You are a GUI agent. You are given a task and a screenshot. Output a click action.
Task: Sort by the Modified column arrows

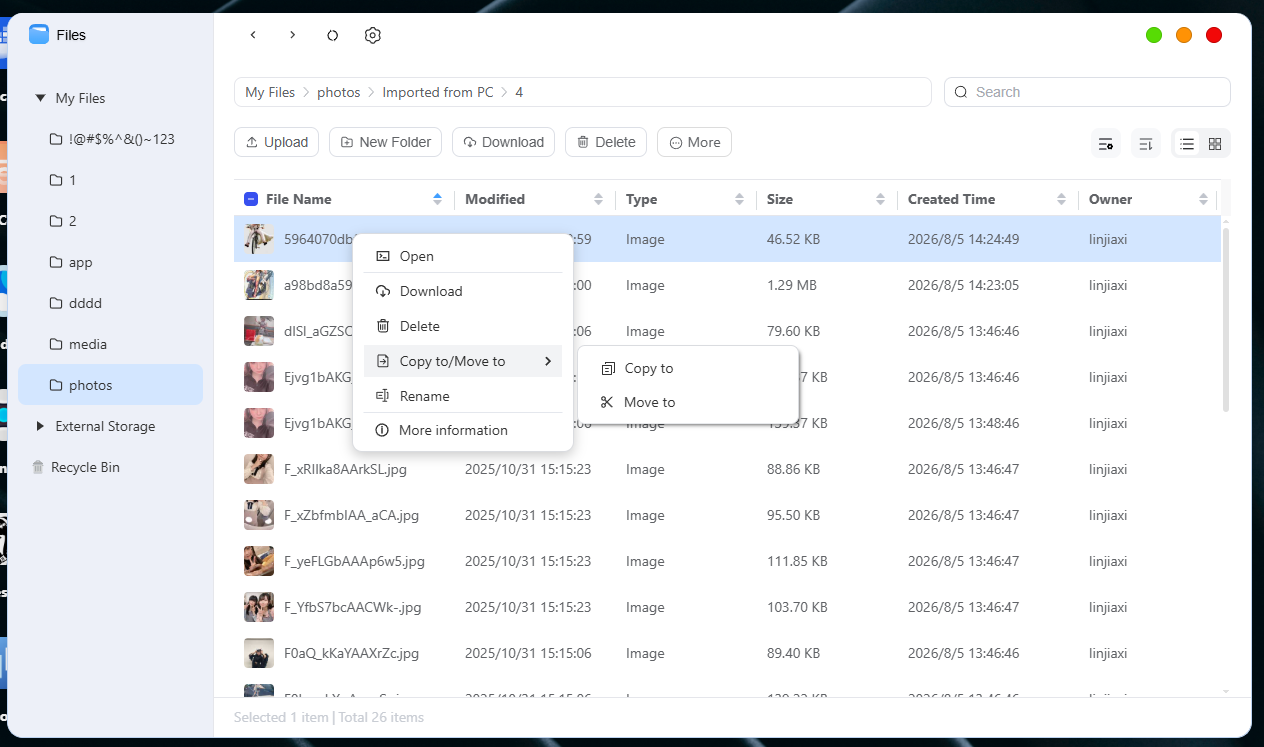click(598, 199)
